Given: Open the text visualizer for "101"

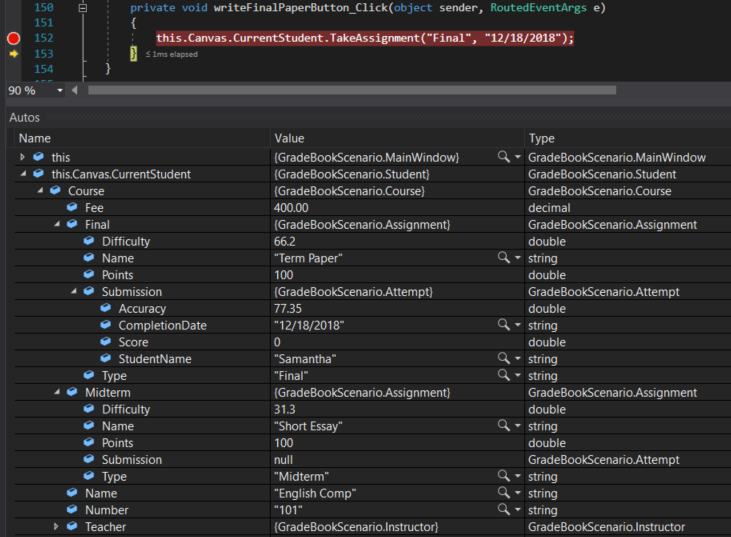Looking at the screenshot, I should [503, 509].
